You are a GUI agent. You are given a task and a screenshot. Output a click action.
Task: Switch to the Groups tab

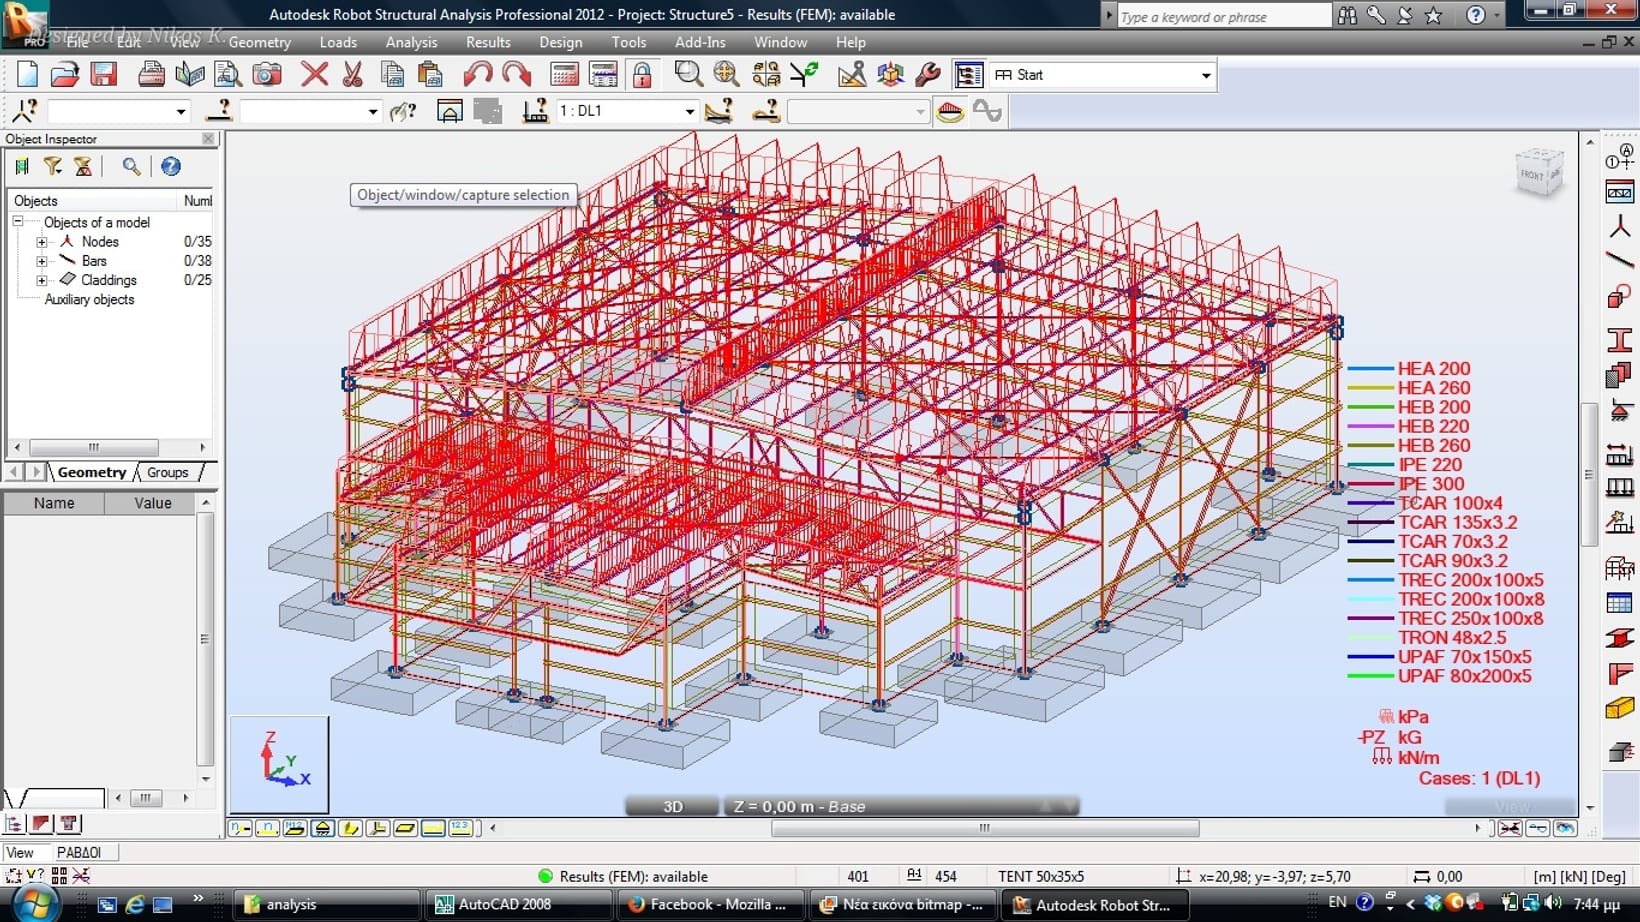167,472
